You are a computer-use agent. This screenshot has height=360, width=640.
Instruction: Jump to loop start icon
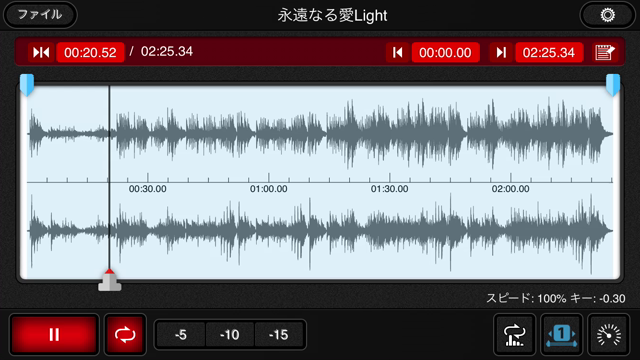[398, 52]
